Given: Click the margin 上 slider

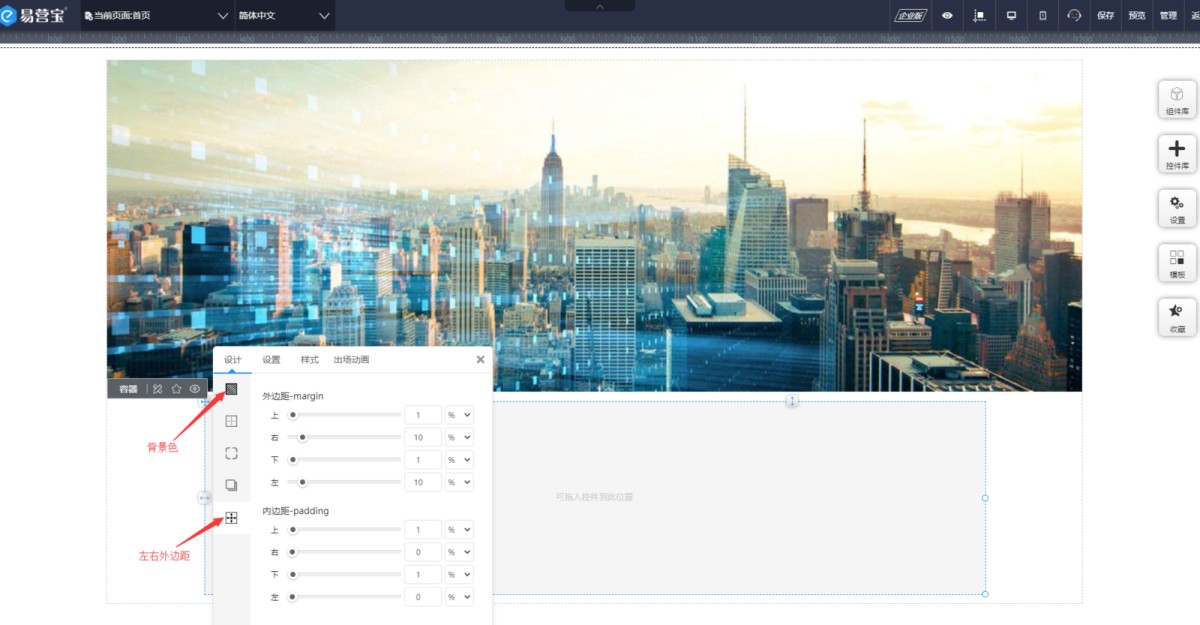Looking at the screenshot, I should click(344, 414).
